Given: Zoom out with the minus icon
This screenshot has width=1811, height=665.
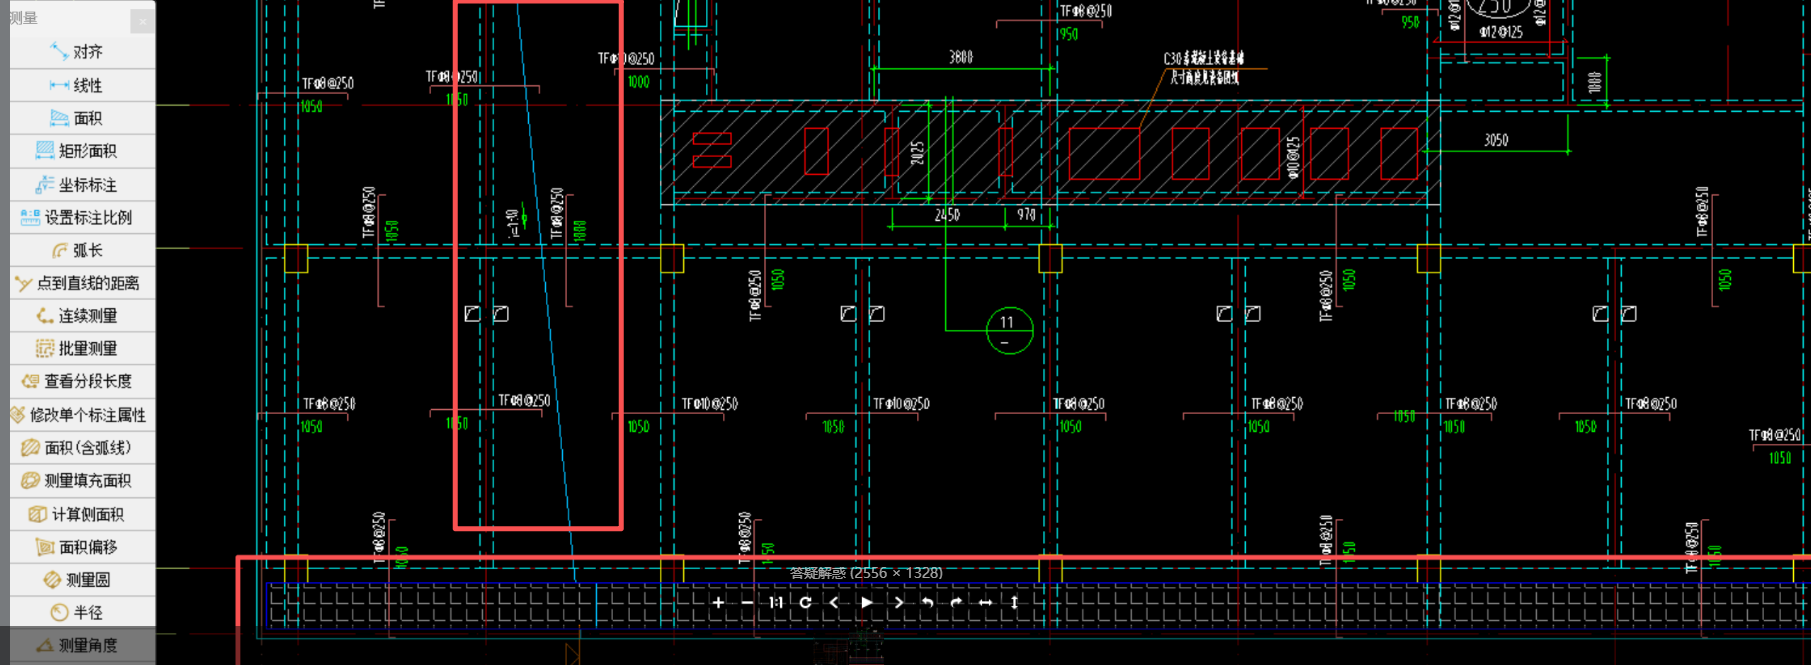Looking at the screenshot, I should (747, 602).
